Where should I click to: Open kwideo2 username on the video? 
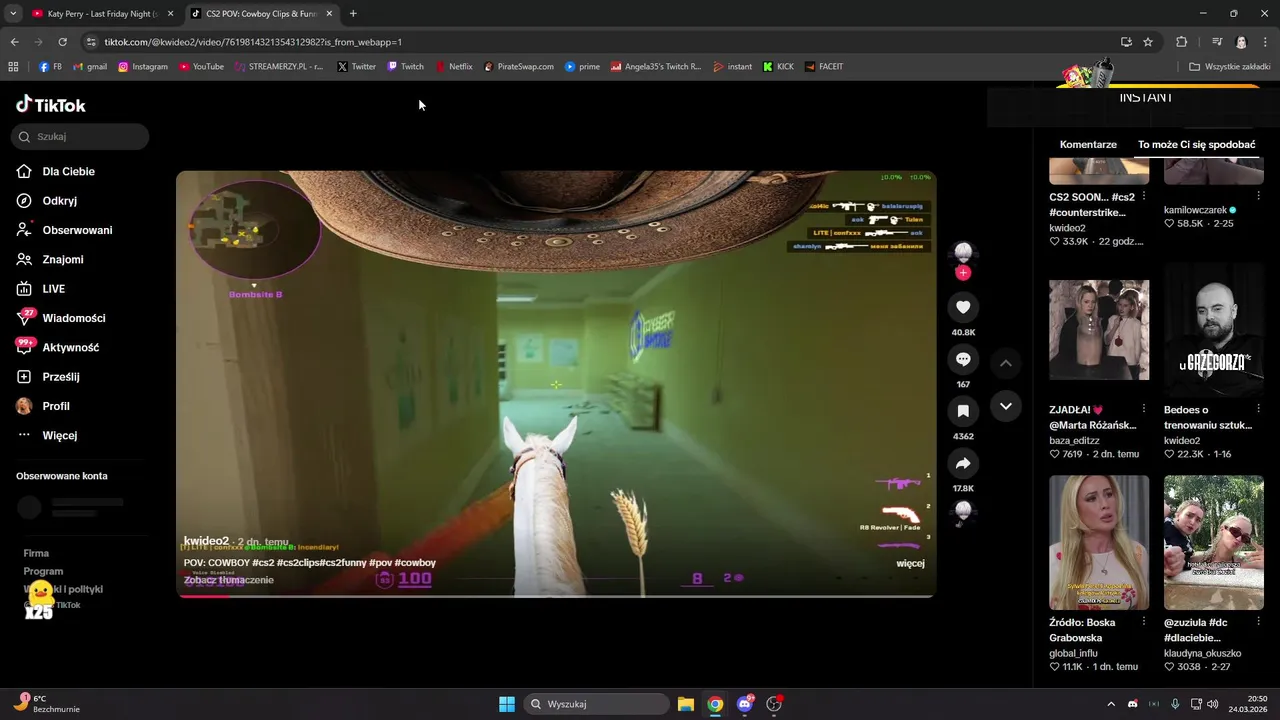pos(206,541)
